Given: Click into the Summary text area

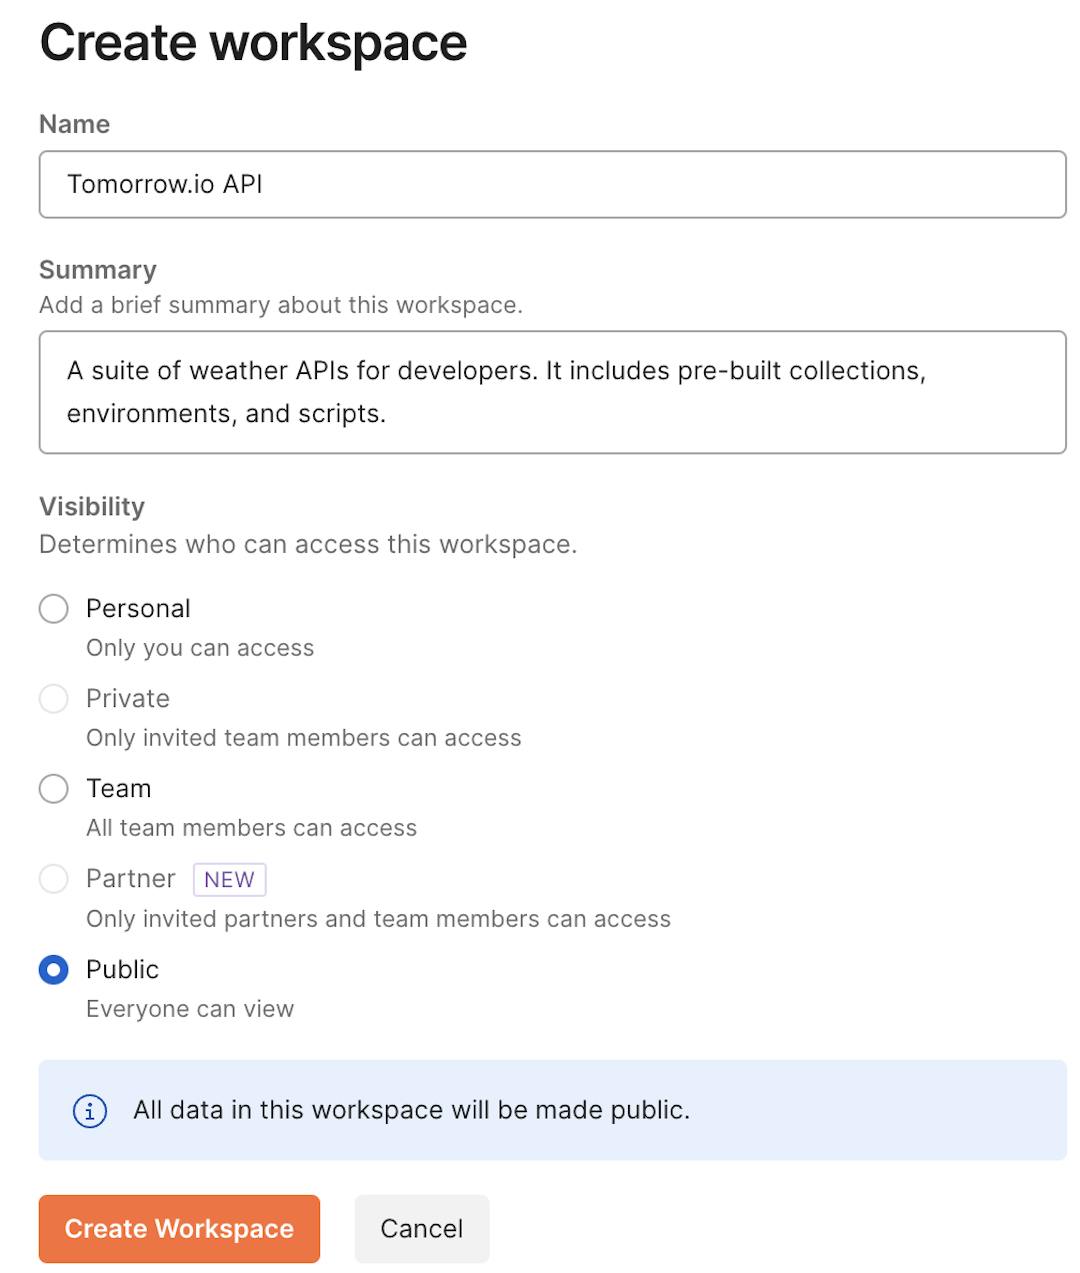Looking at the screenshot, I should pos(552,392).
